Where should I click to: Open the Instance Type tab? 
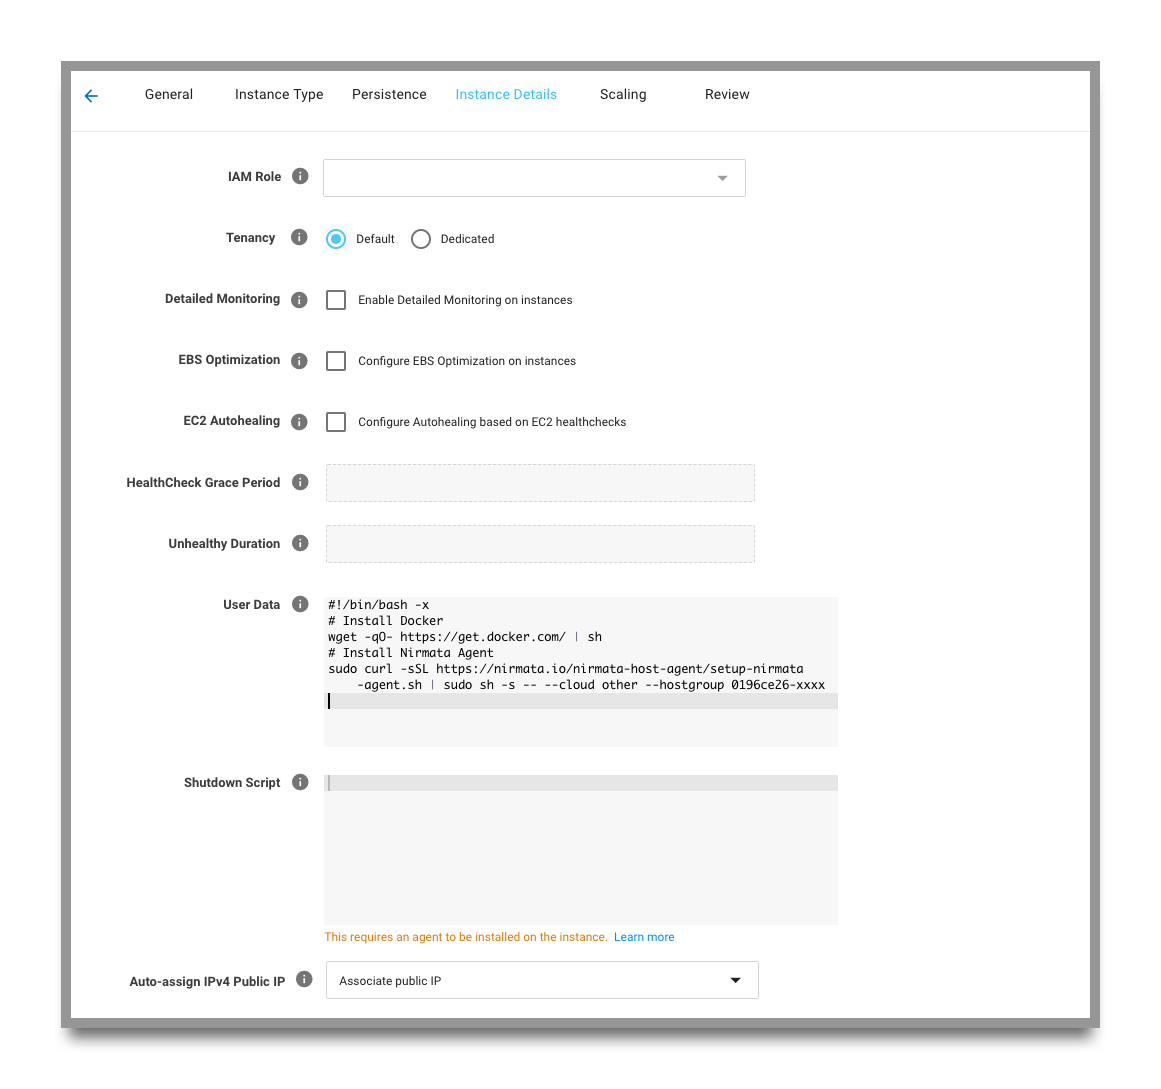[279, 94]
